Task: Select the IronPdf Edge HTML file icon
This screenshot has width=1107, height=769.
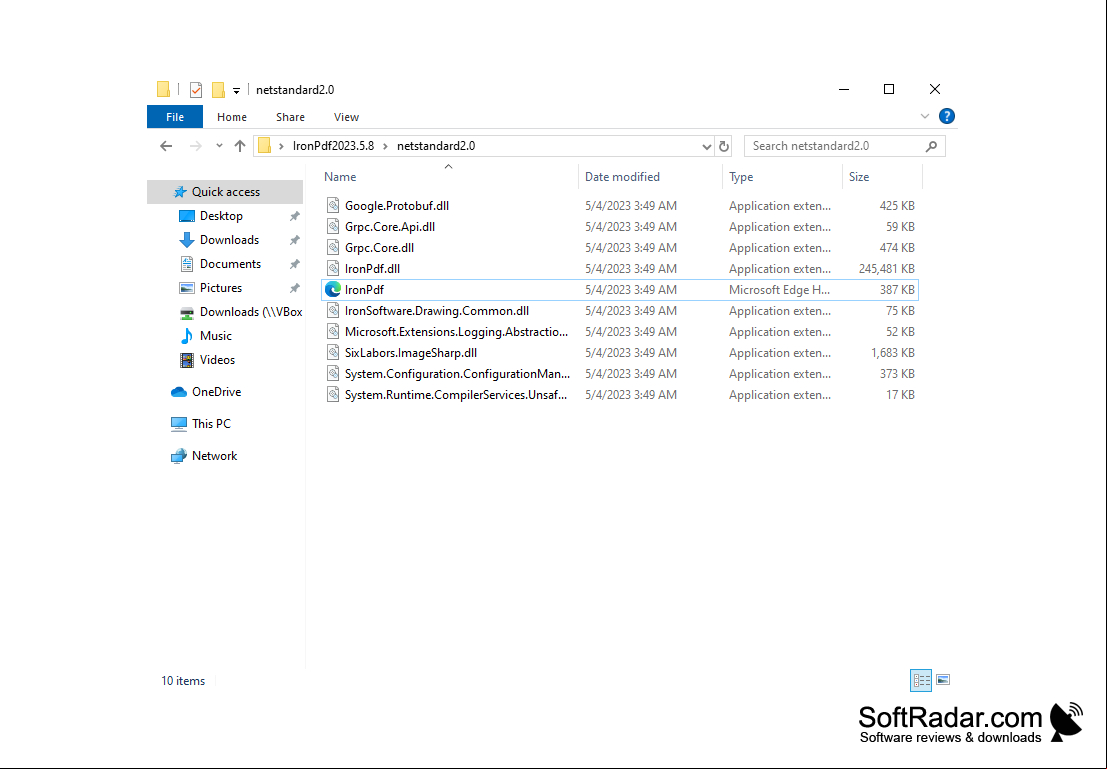Action: [x=333, y=290]
